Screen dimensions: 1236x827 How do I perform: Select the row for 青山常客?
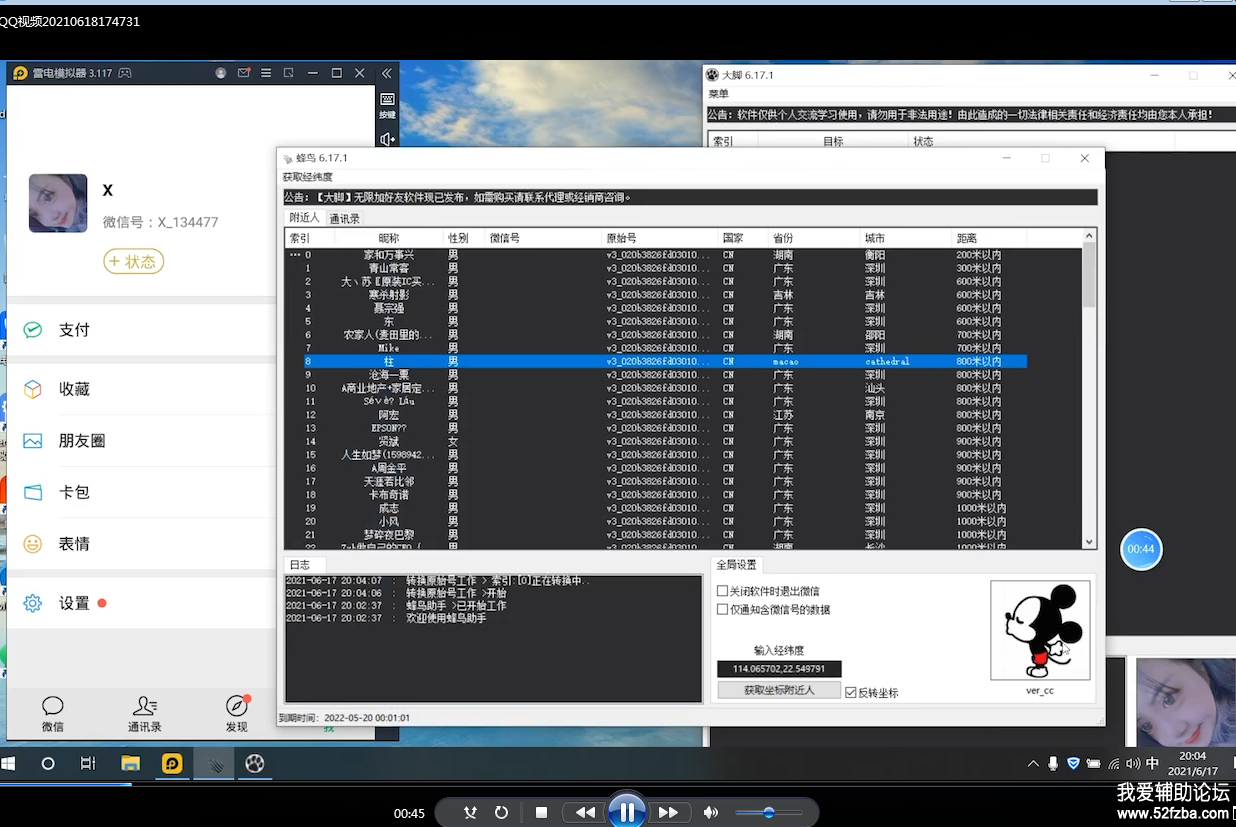(x=656, y=268)
